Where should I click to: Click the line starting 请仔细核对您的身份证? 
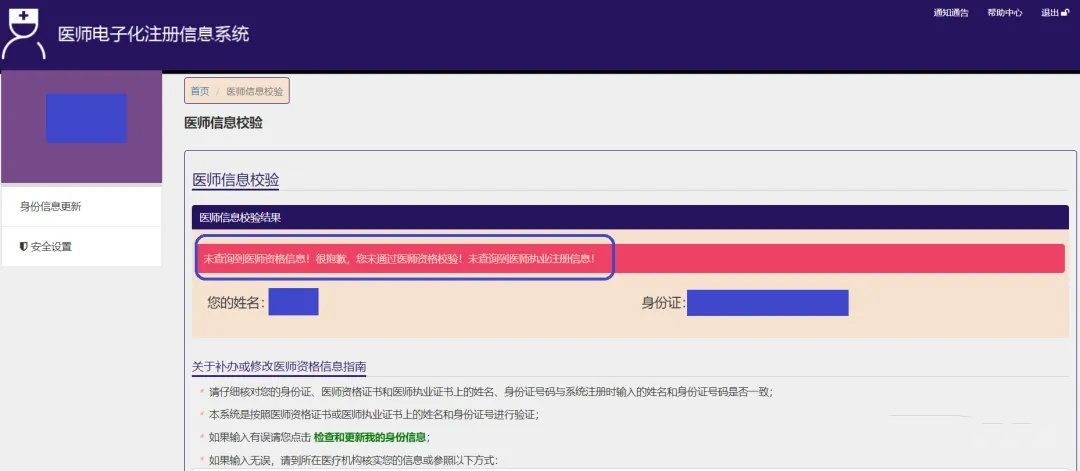coord(490,392)
